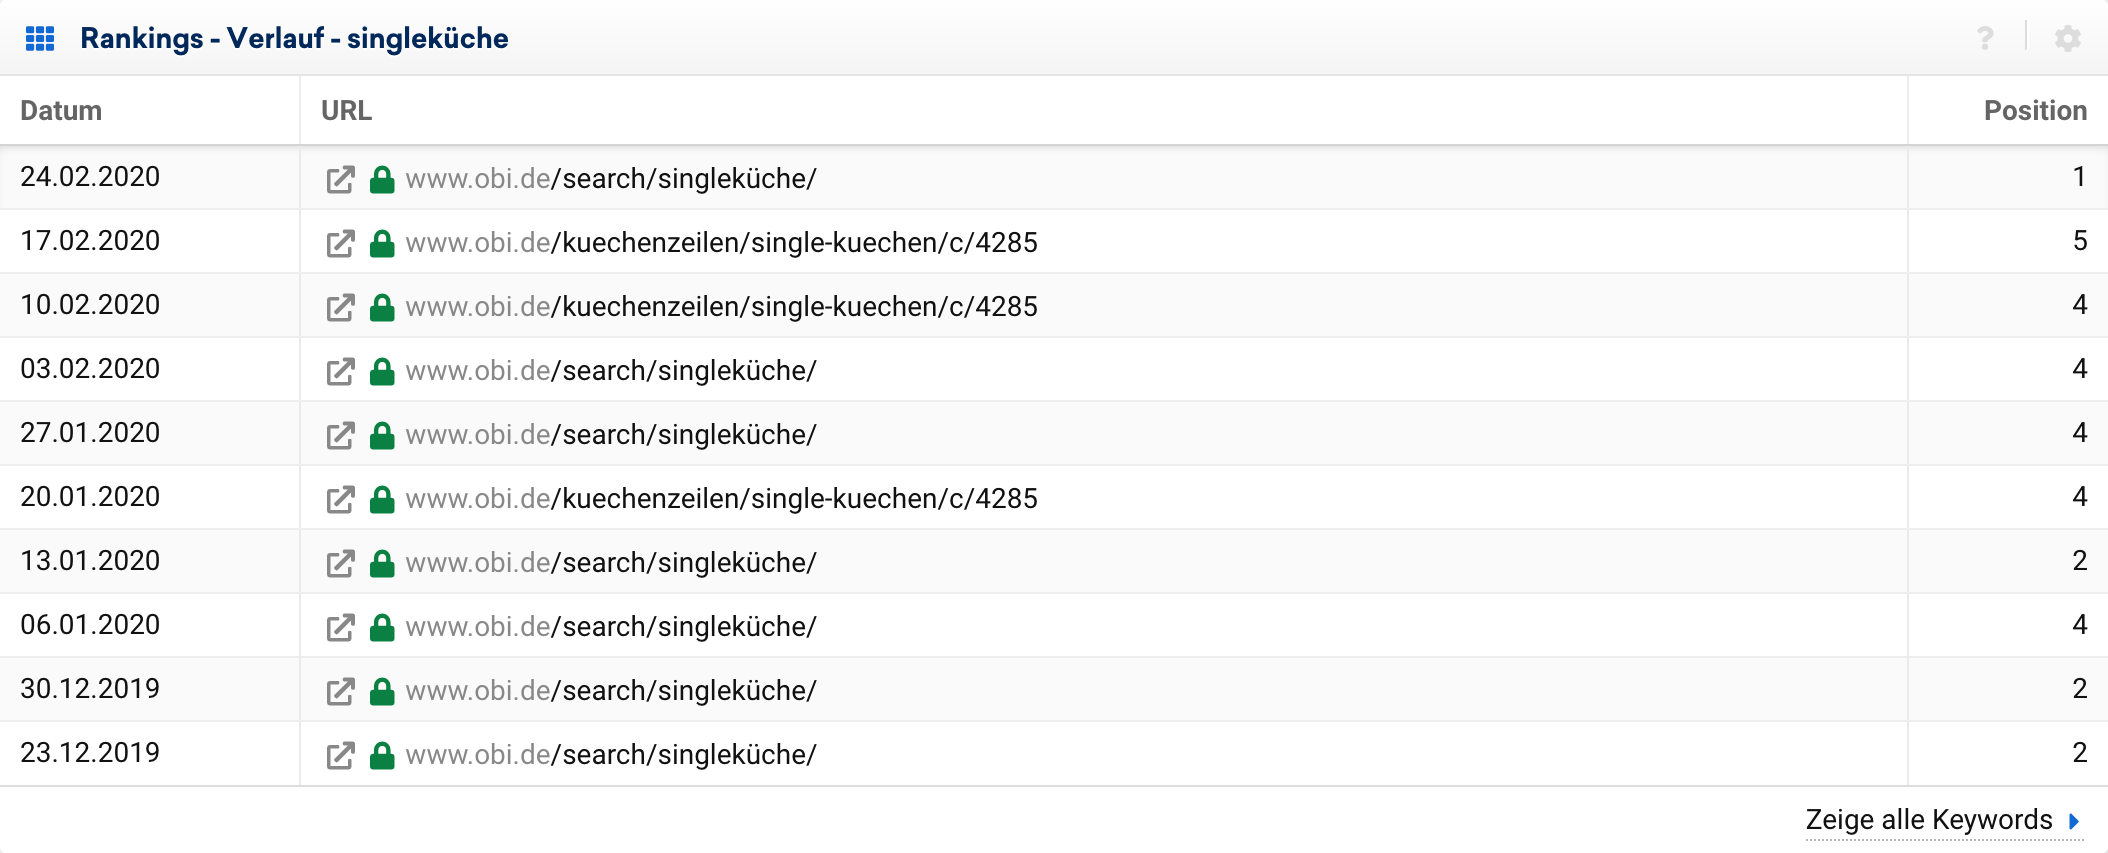Open the obi.de search URL dated 06.01.2020
Viewport: 2108px width, 853px height.
pyautogui.click(x=611, y=627)
